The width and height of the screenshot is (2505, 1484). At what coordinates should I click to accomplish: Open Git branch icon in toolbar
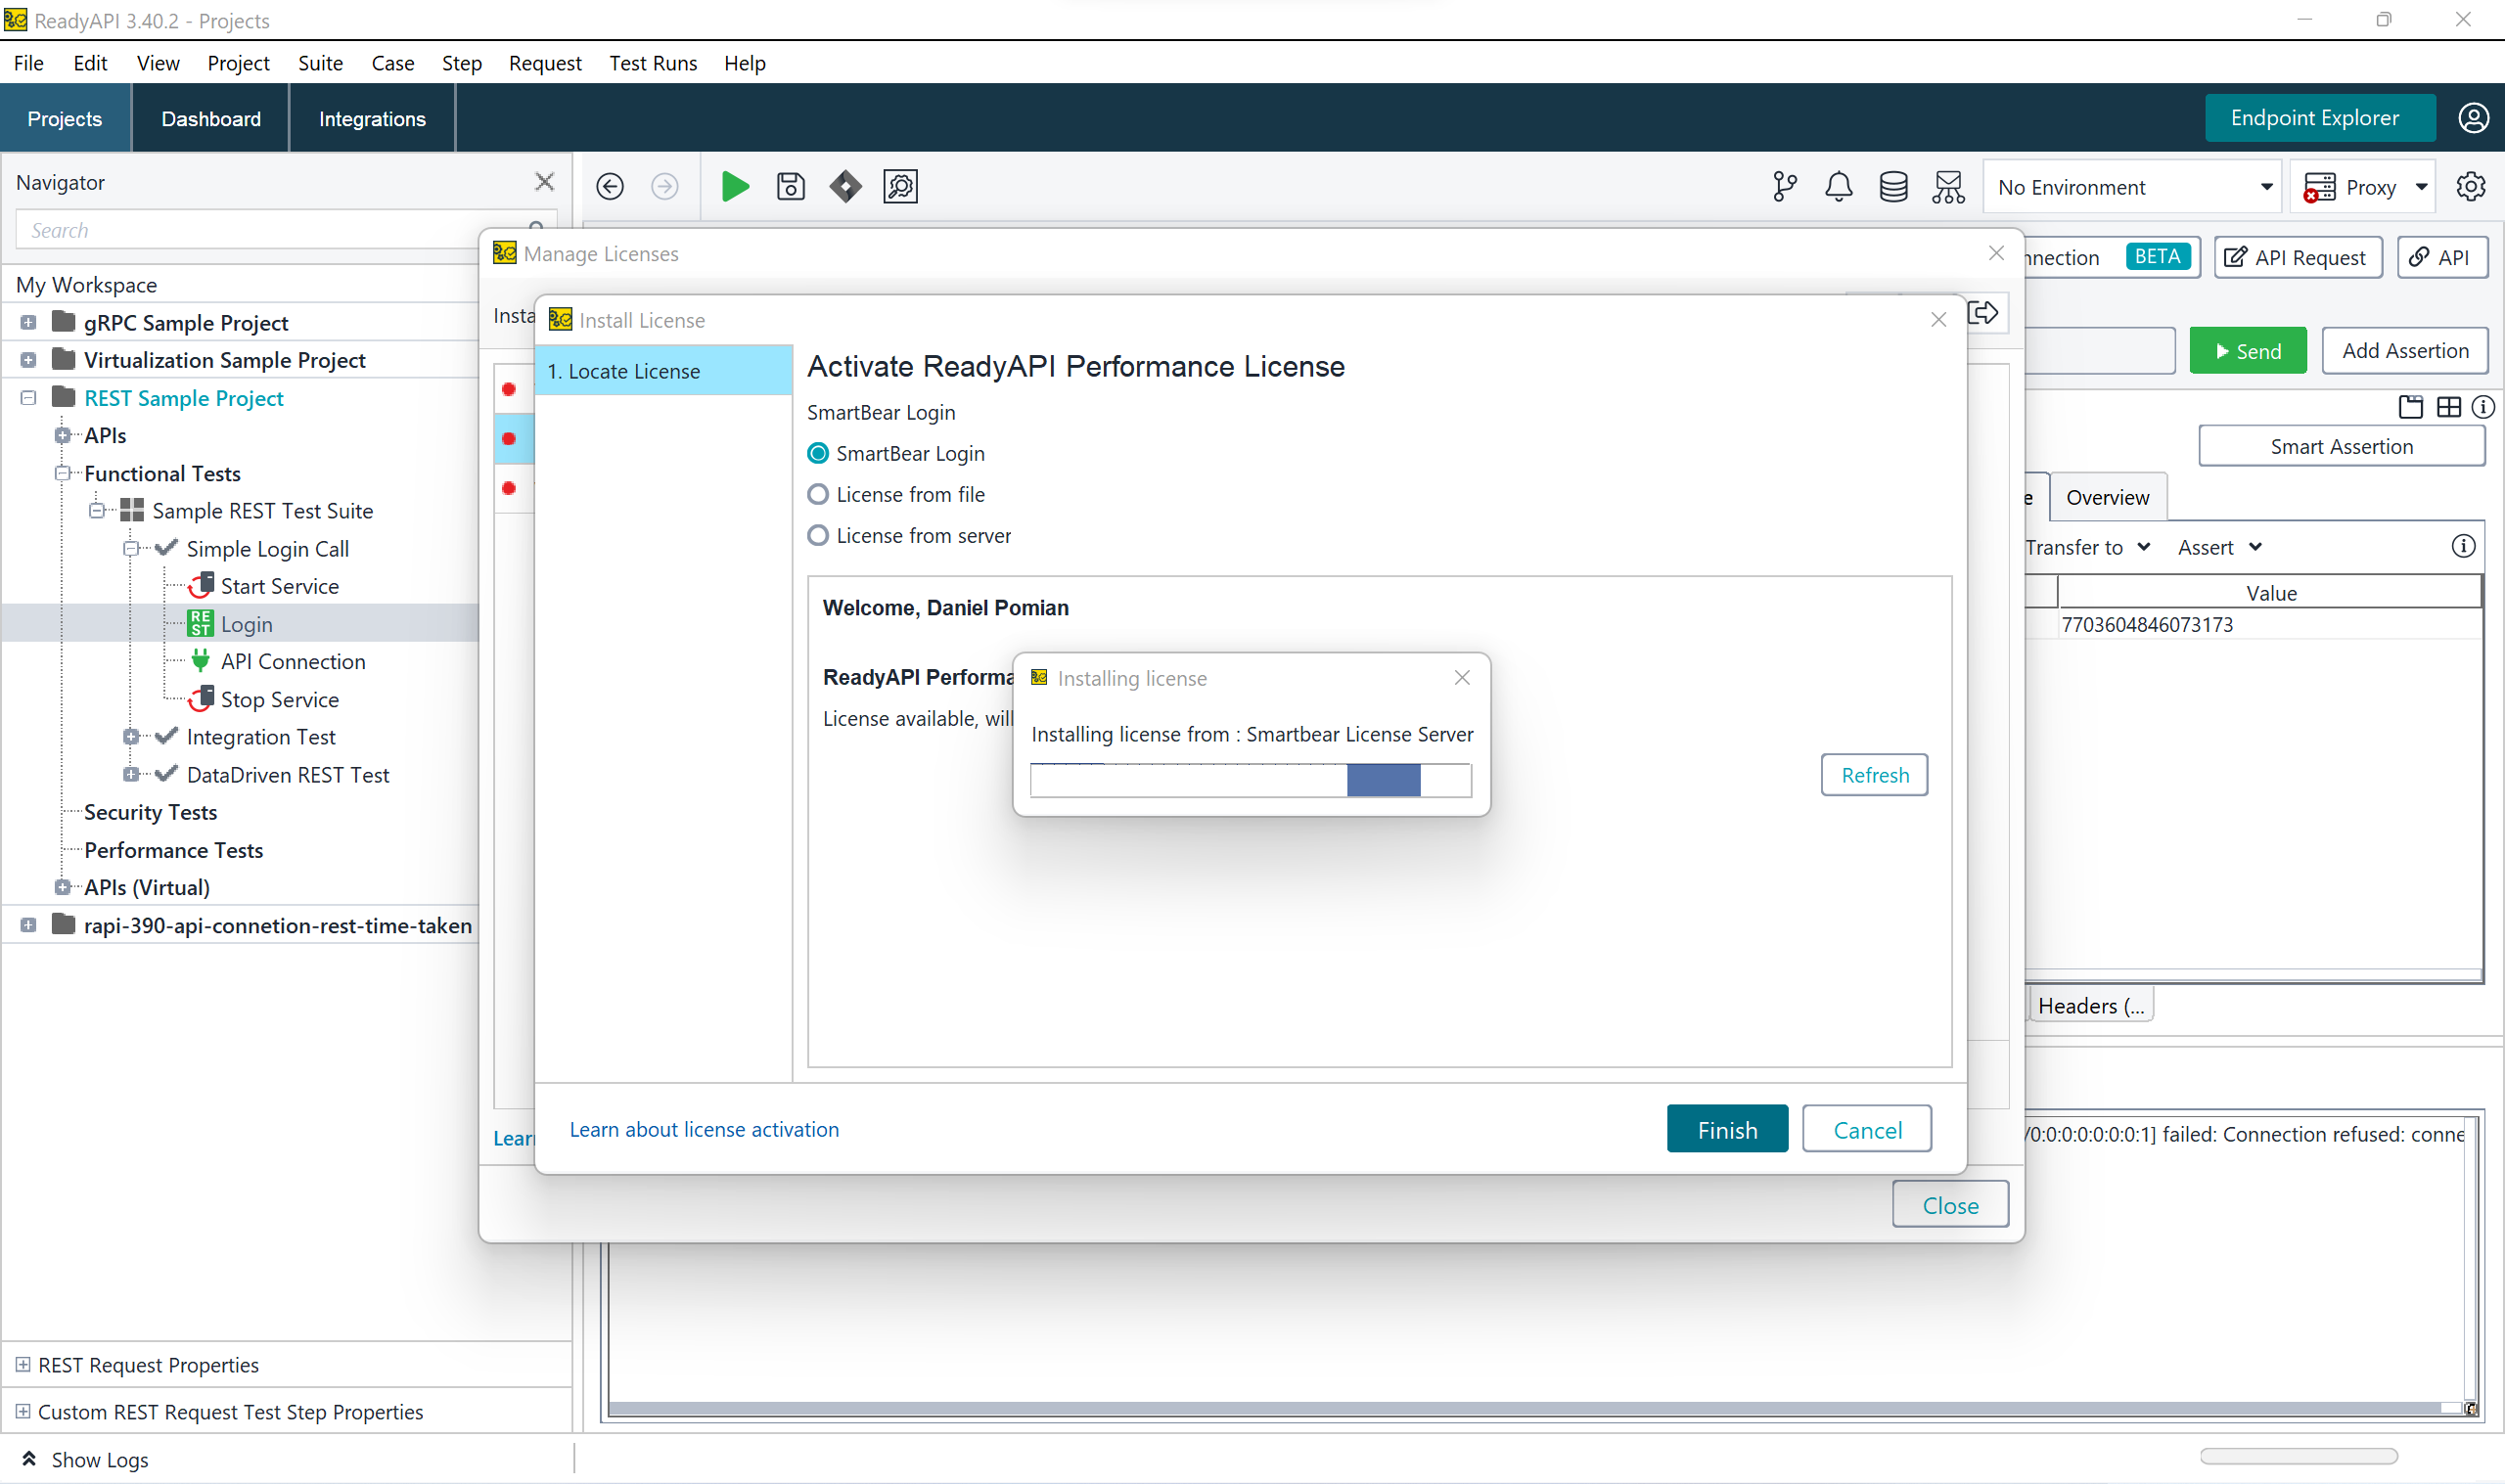coord(1784,186)
